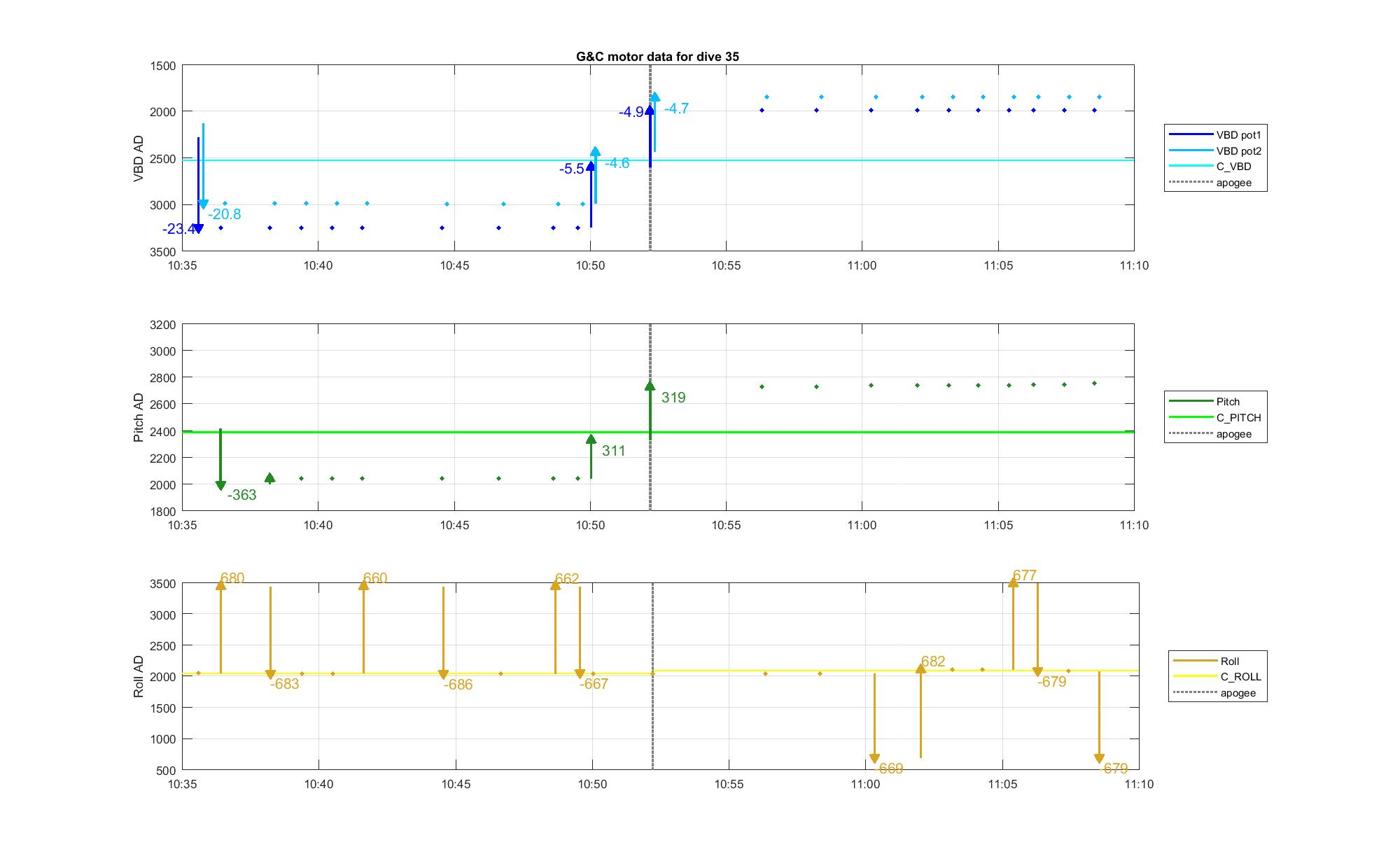Viewport: 1400px width, 866px height.
Task: Click the '-4.6' VBD data label
Action: (617, 164)
